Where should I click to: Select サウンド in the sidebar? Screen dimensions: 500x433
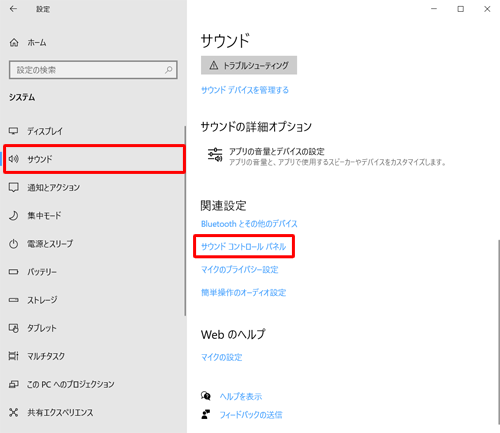click(94, 159)
